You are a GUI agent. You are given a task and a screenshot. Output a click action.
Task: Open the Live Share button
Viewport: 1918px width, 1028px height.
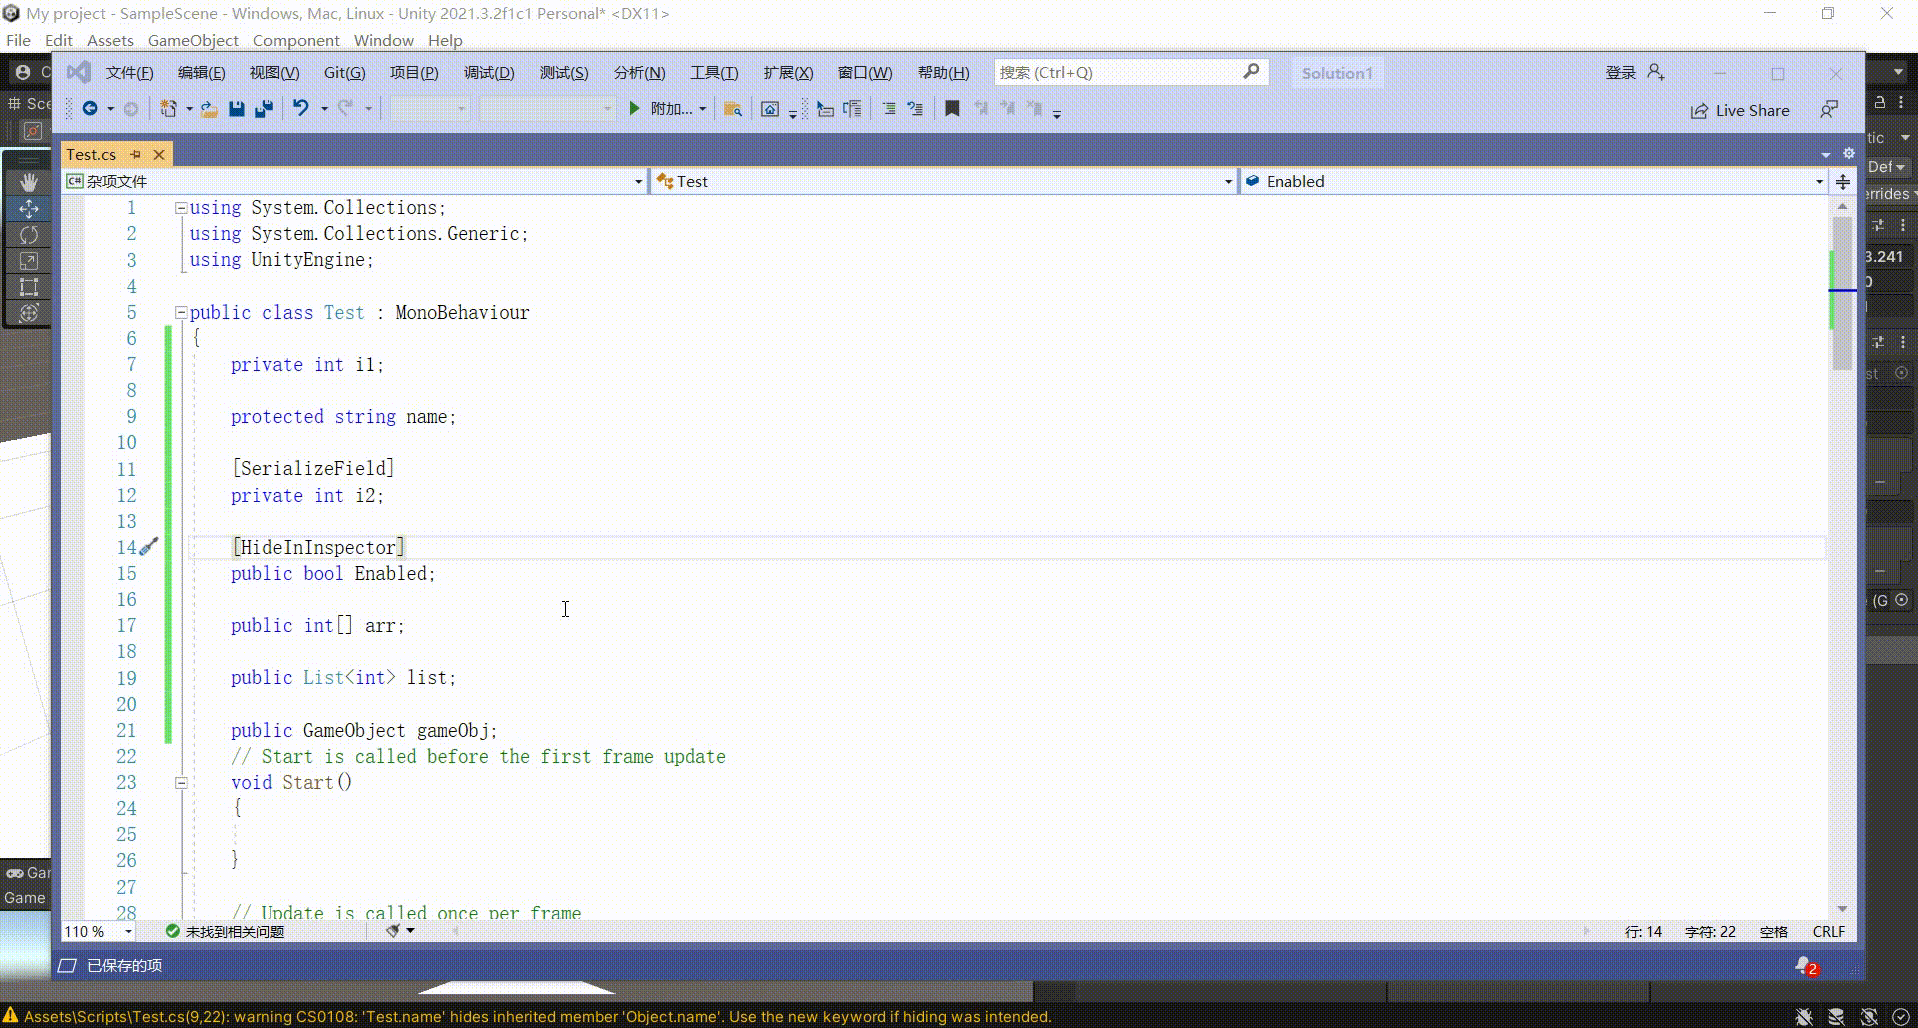pos(1740,111)
